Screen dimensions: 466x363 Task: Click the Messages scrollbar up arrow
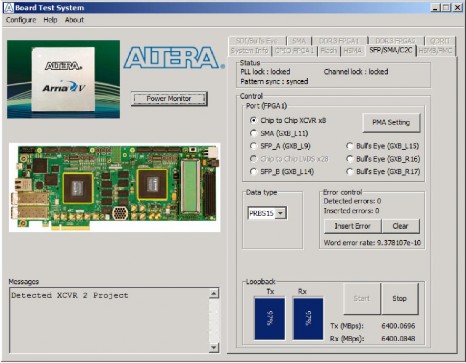pos(214,293)
